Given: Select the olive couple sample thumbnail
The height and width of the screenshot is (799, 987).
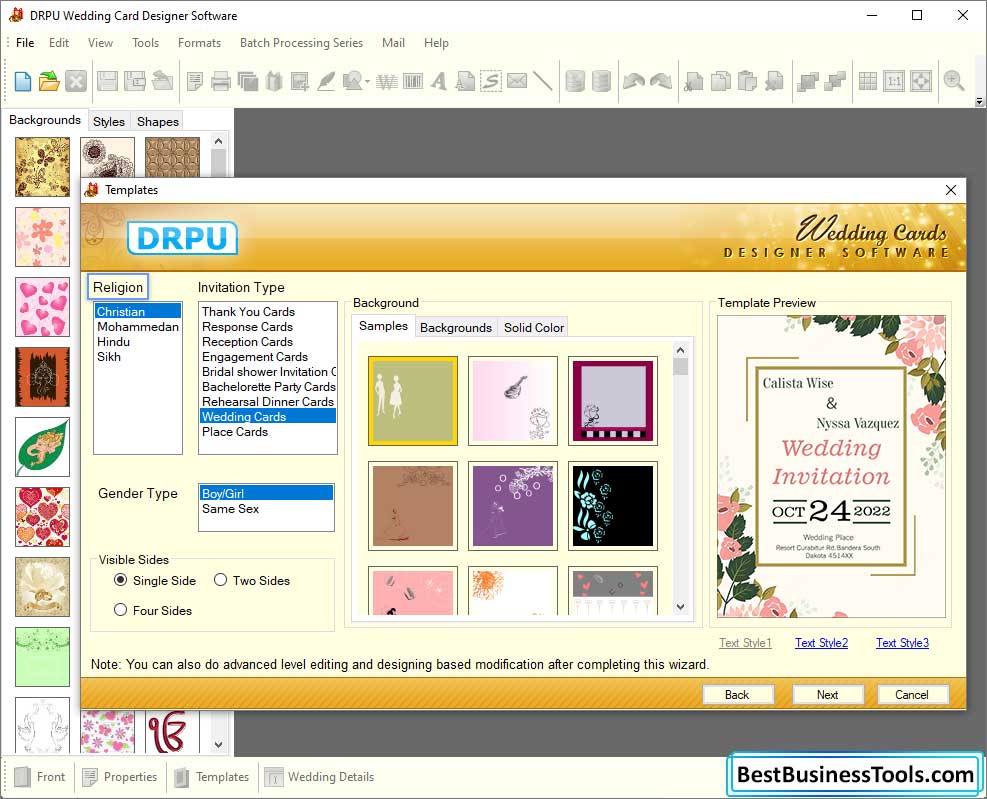Looking at the screenshot, I should 412,401.
